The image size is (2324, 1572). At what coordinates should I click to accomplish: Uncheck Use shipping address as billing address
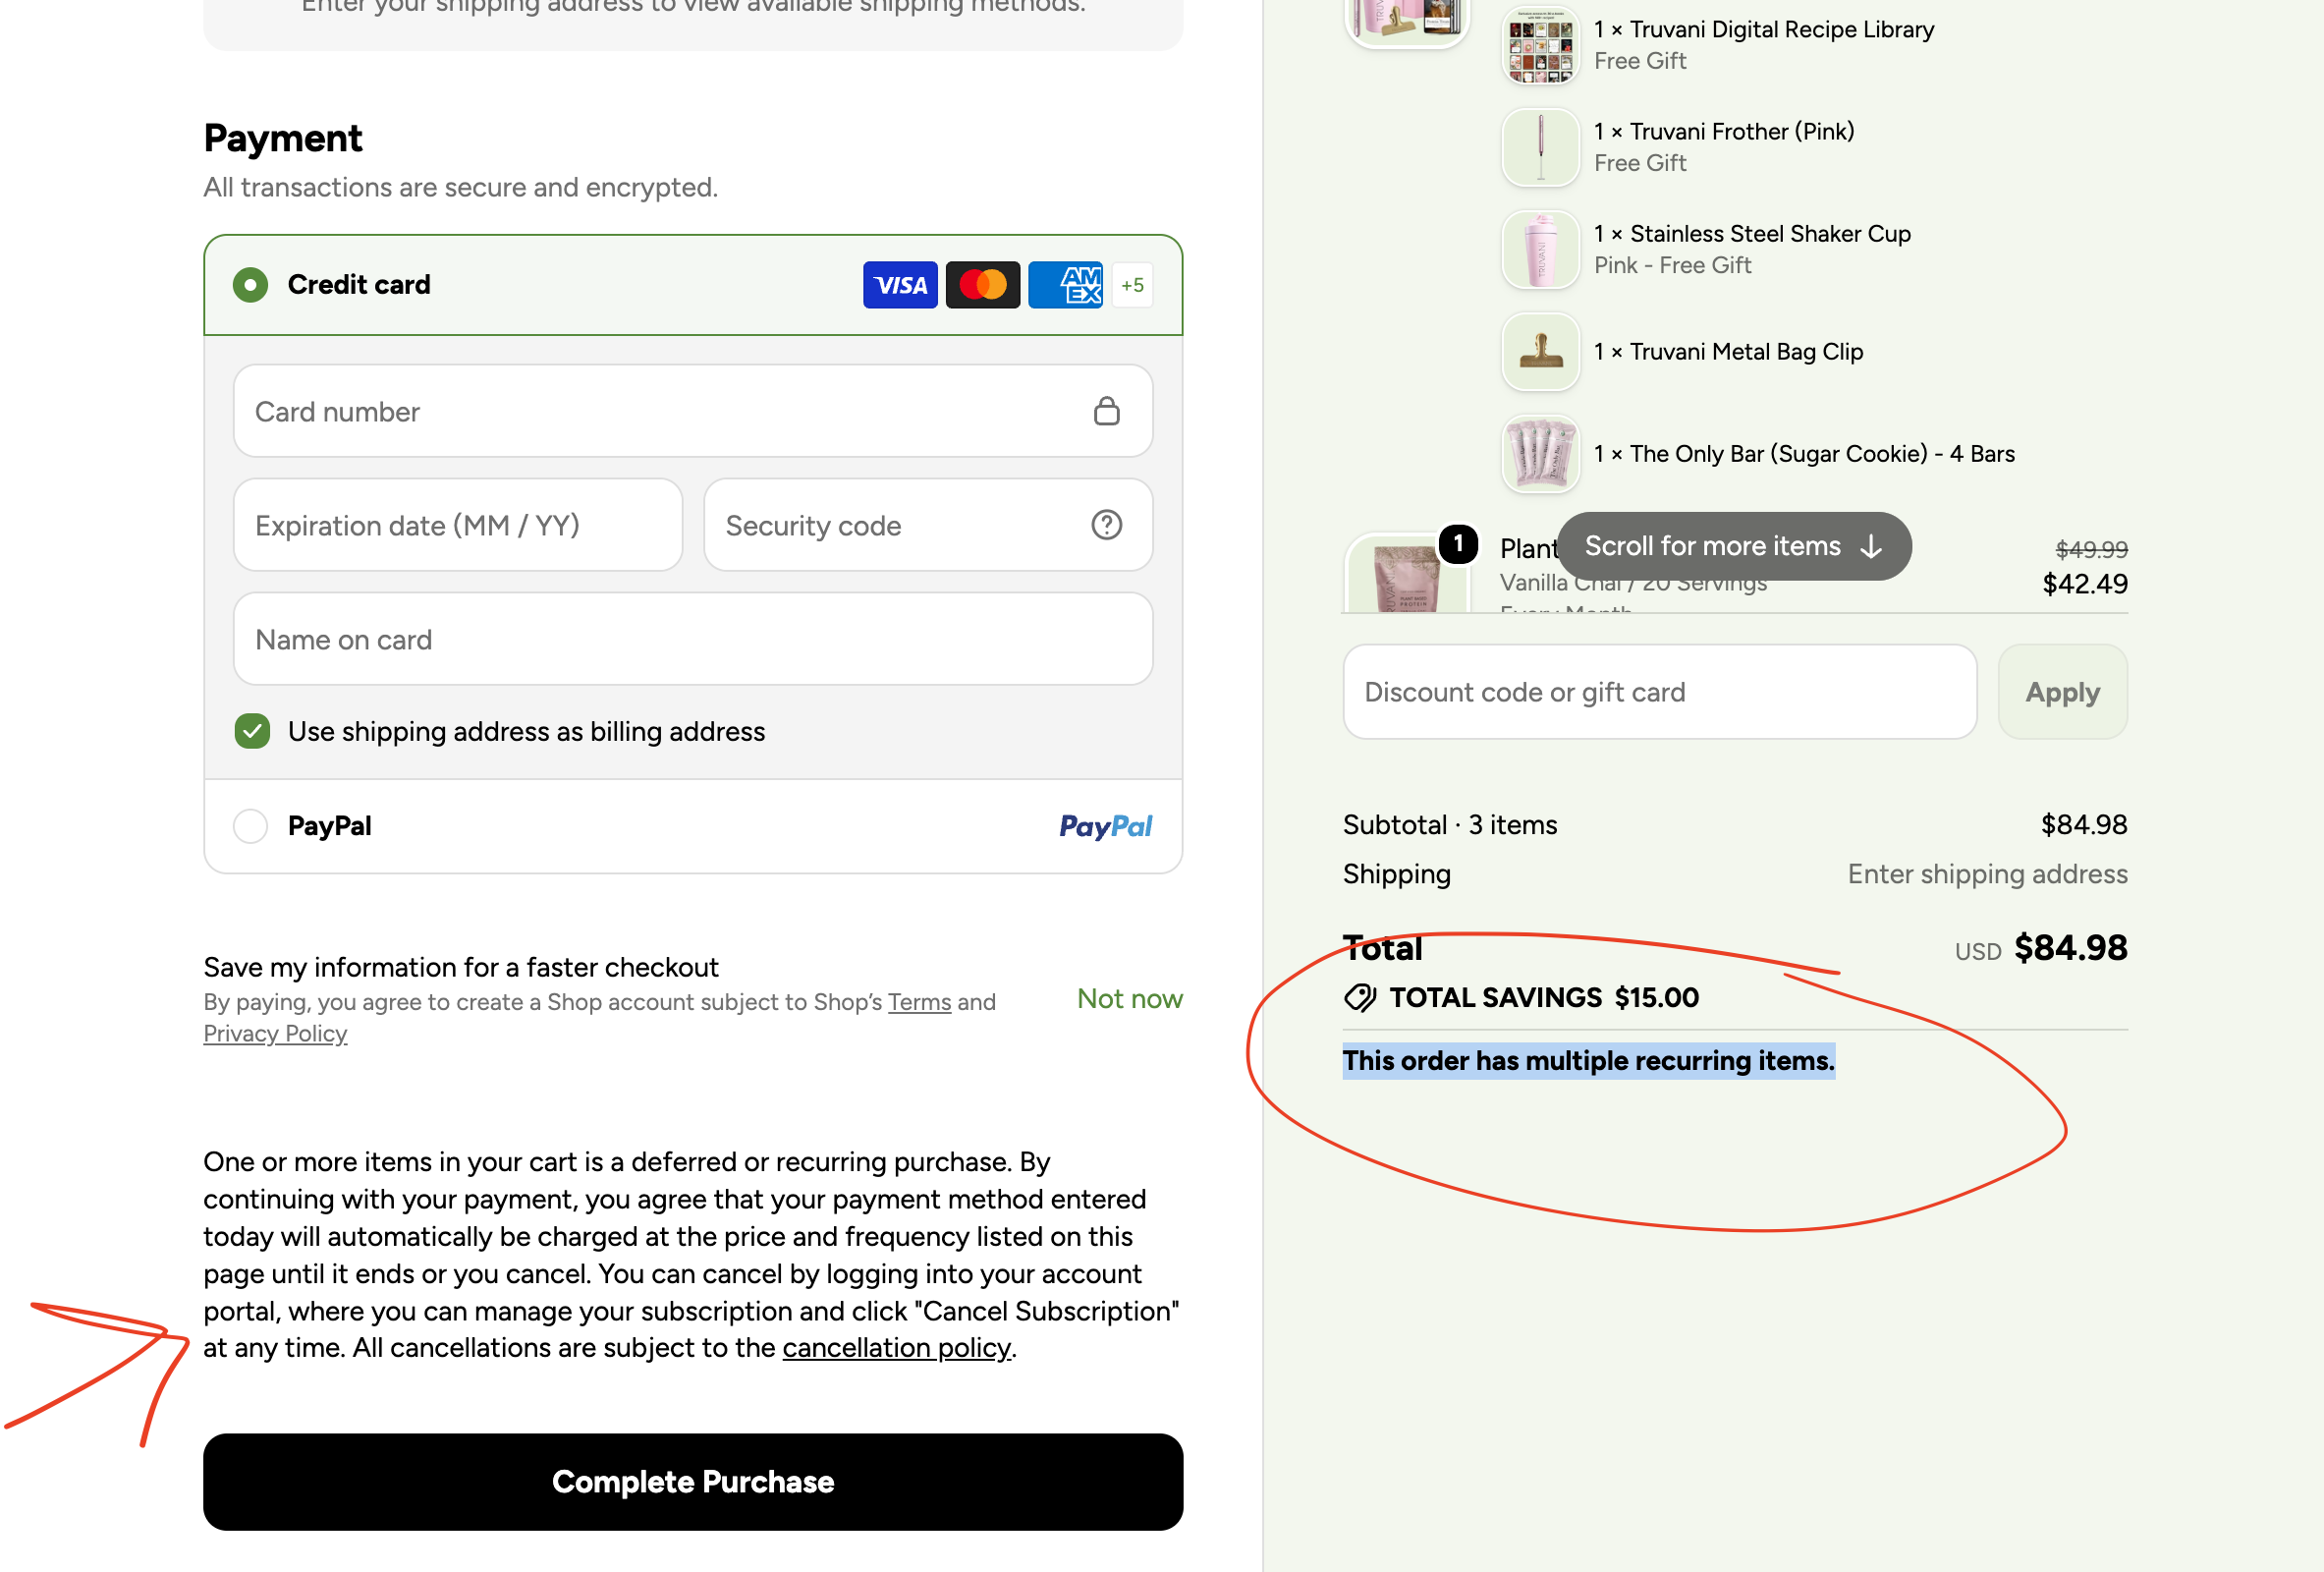tap(252, 731)
